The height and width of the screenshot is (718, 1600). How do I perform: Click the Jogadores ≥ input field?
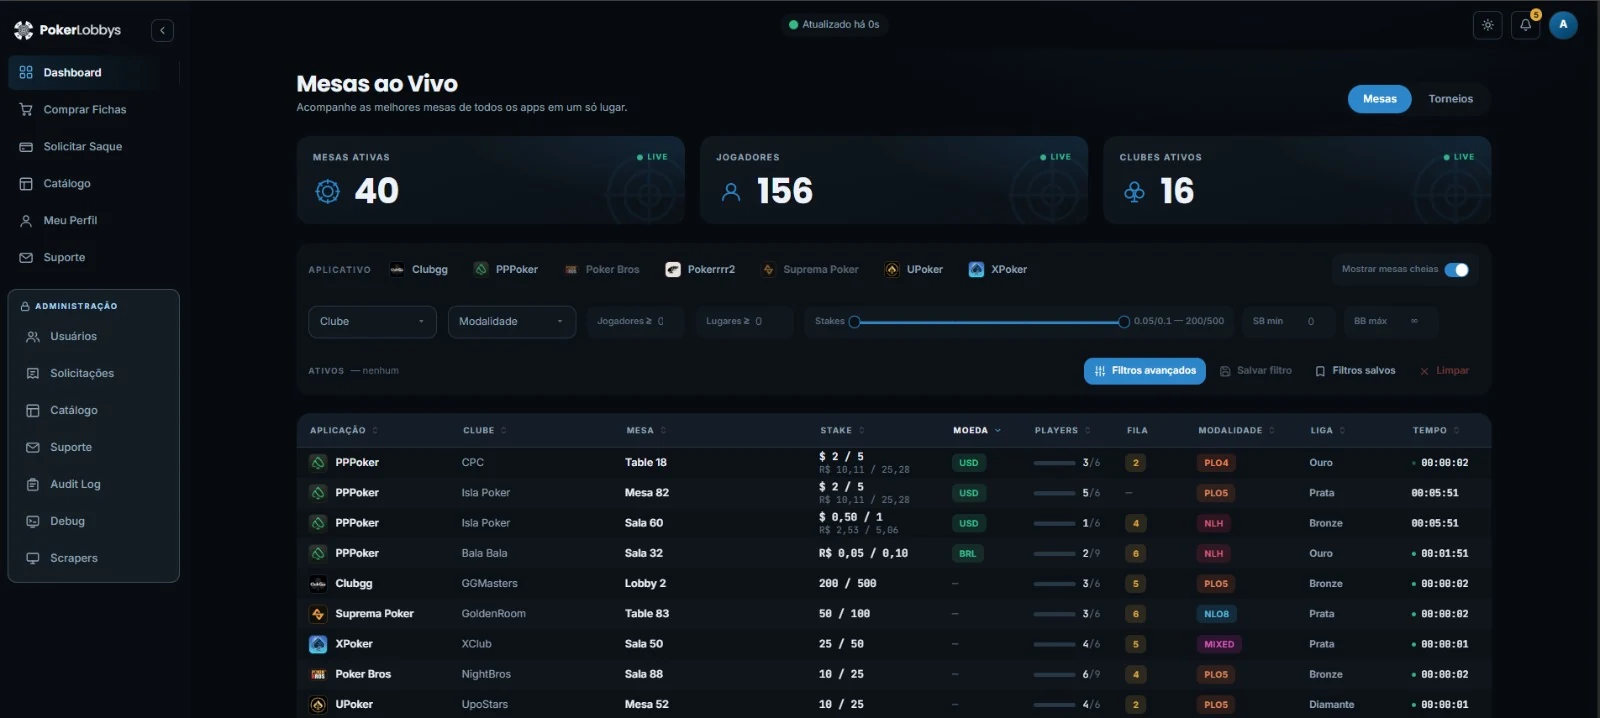tap(635, 321)
